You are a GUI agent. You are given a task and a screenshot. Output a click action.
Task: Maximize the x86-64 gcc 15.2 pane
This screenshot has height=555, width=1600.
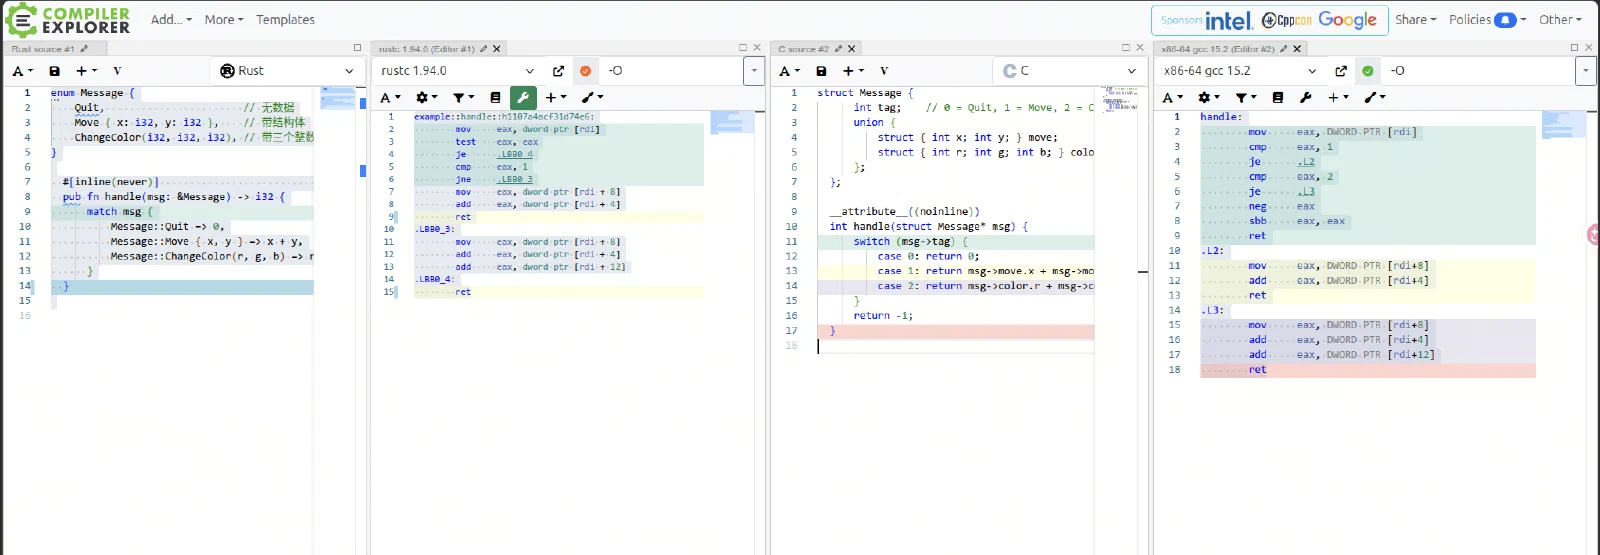point(1574,47)
